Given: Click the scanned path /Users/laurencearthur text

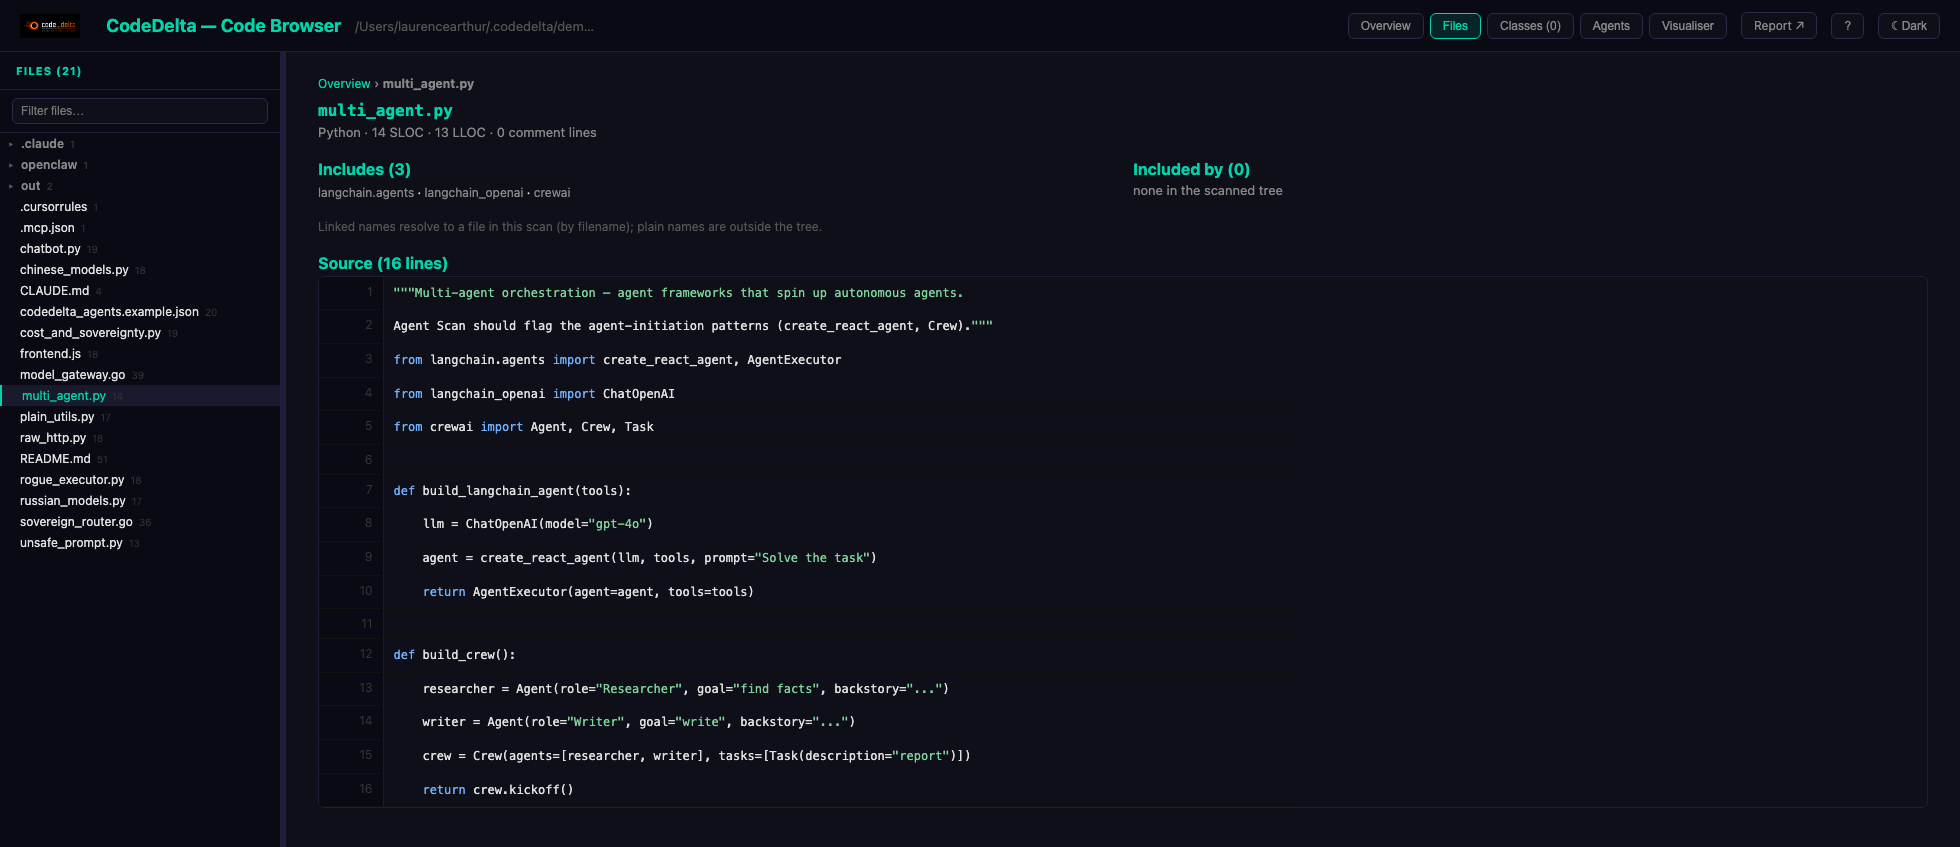Looking at the screenshot, I should coord(474,27).
